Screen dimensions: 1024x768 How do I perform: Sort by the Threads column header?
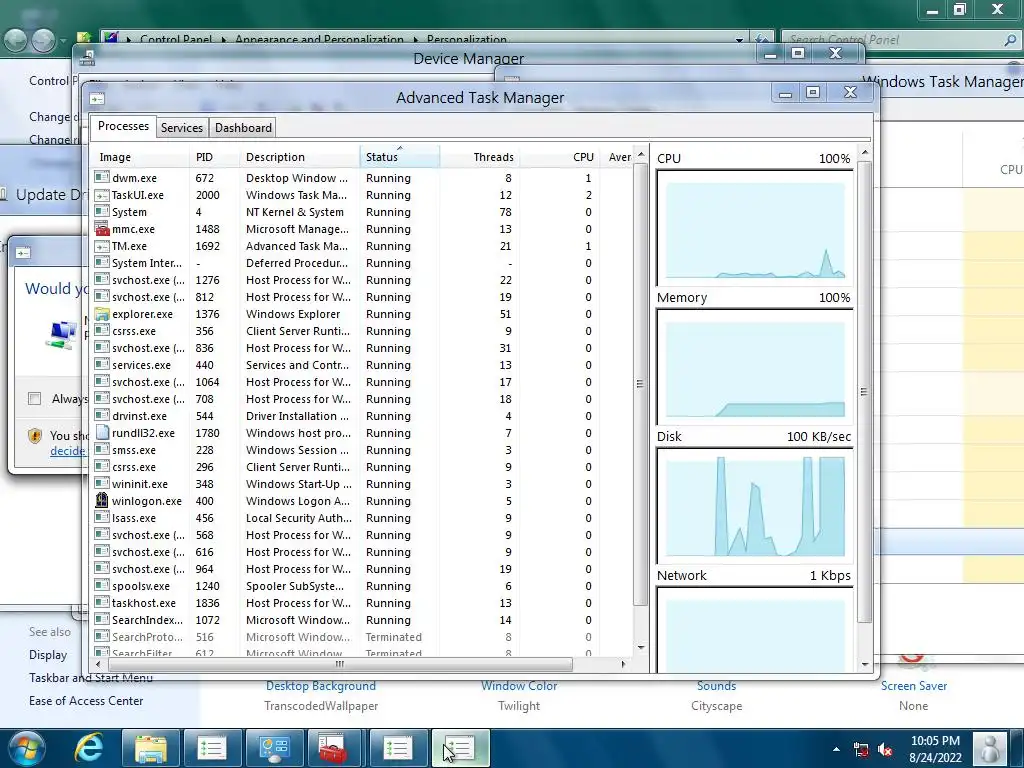[479, 157]
